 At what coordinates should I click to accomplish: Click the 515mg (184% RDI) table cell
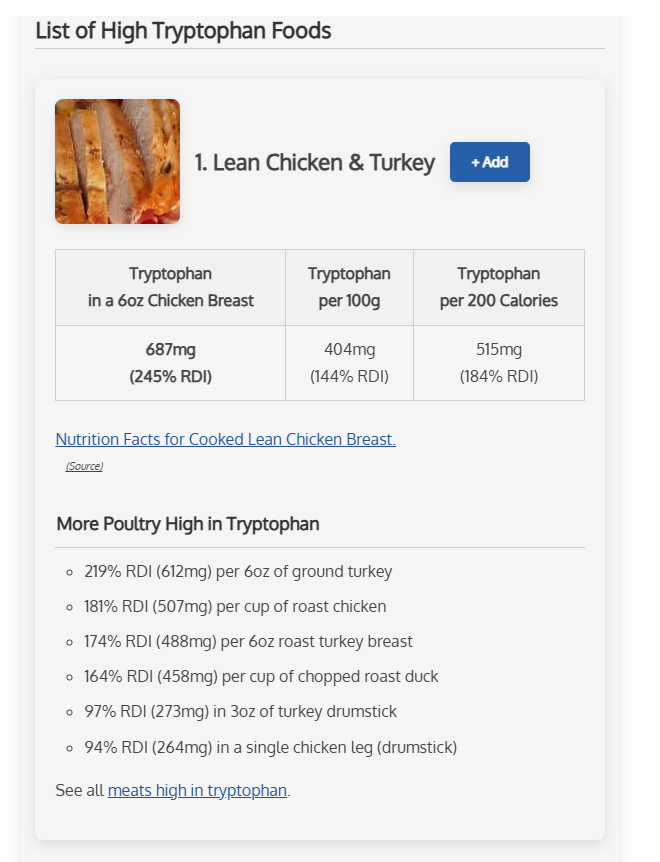pos(499,363)
